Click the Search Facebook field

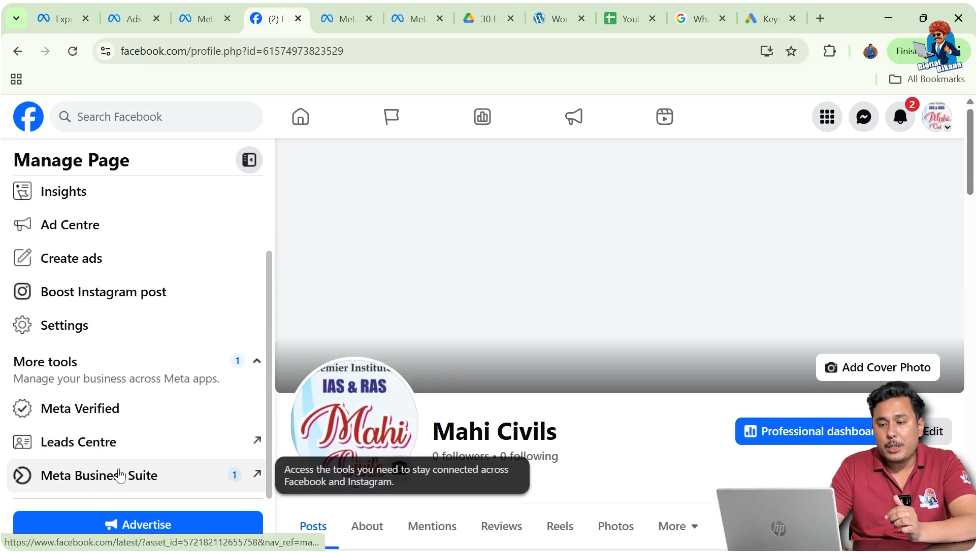point(157,117)
